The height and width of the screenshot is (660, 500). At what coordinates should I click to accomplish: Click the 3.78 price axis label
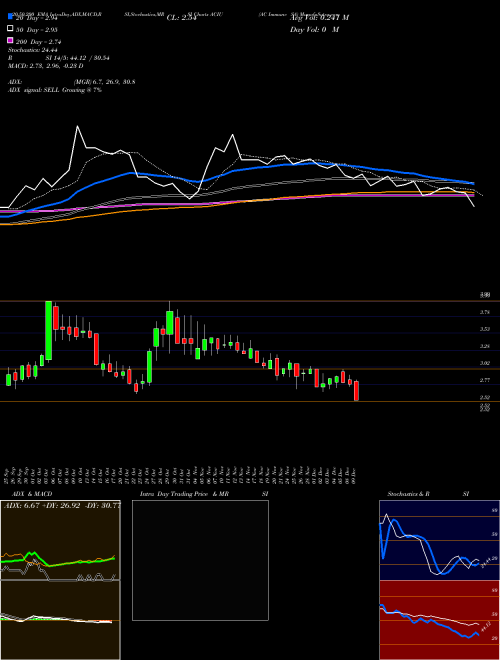[485, 312]
